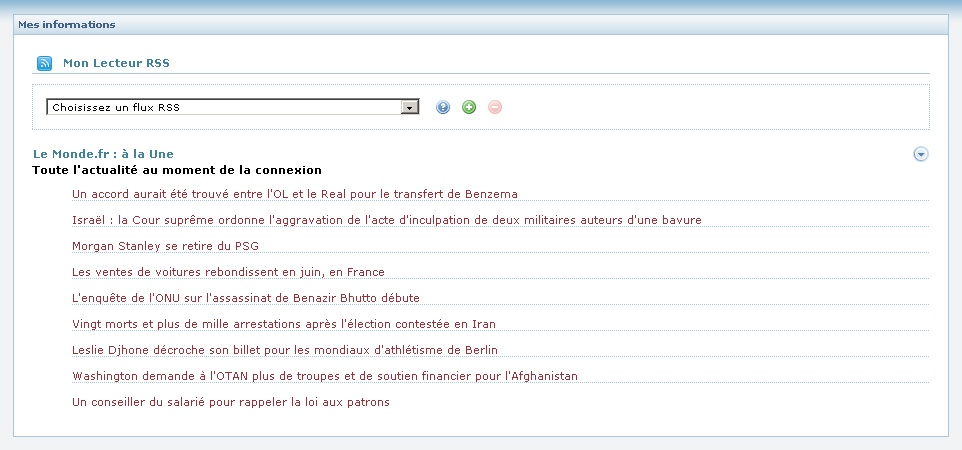Image resolution: width=962 pixels, height=450 pixels.
Task: Open article about Benzema transfer to Real
Action: (x=295, y=194)
